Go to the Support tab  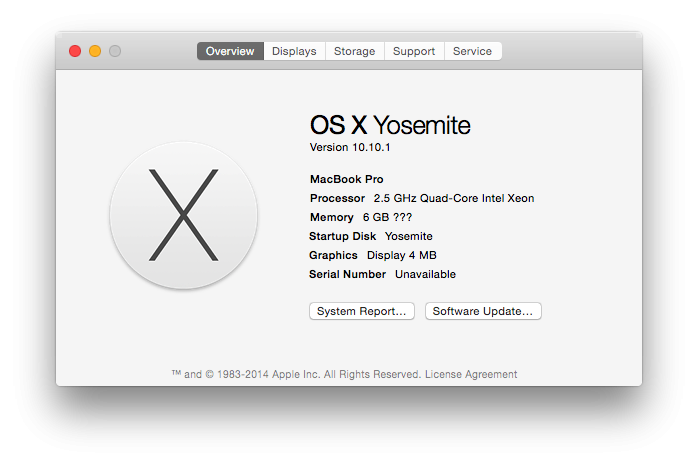coord(414,51)
